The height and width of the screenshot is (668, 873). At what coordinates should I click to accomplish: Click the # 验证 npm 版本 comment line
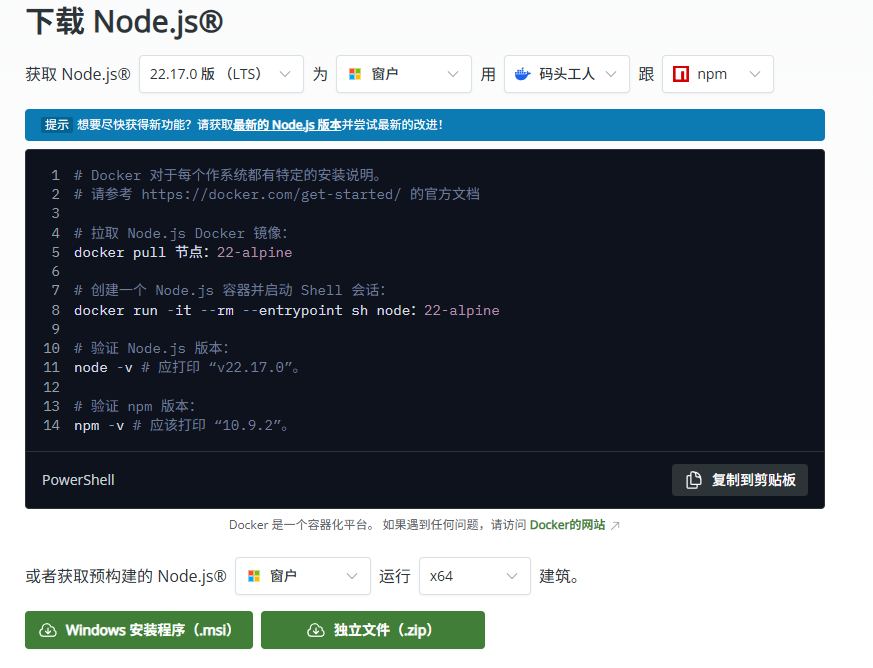tap(135, 406)
